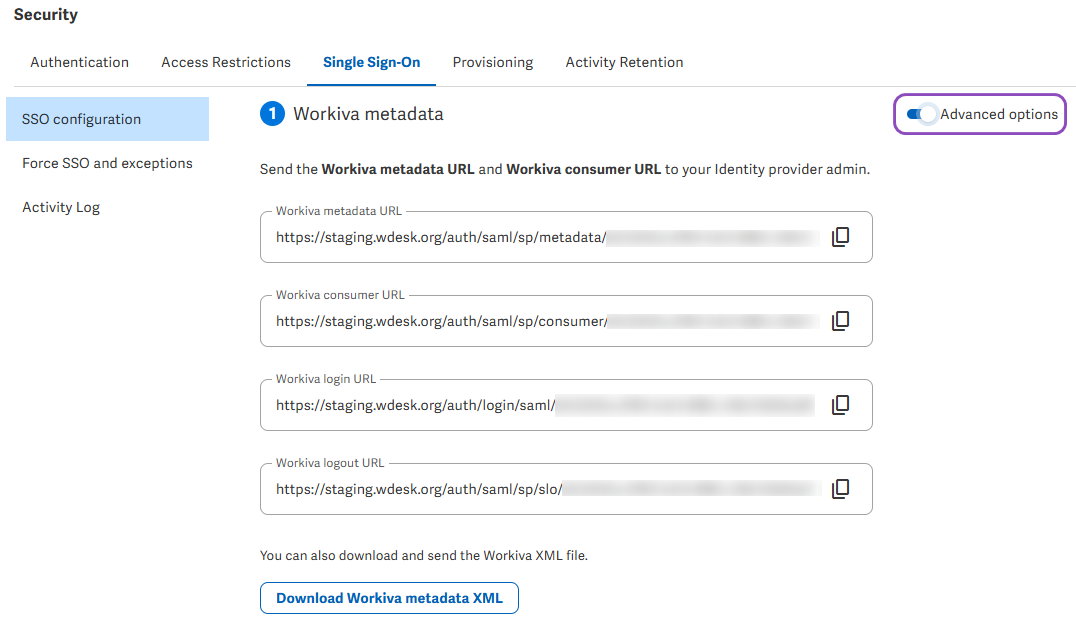
Task: Click into the Workiva login URL field
Action: pos(415,406)
